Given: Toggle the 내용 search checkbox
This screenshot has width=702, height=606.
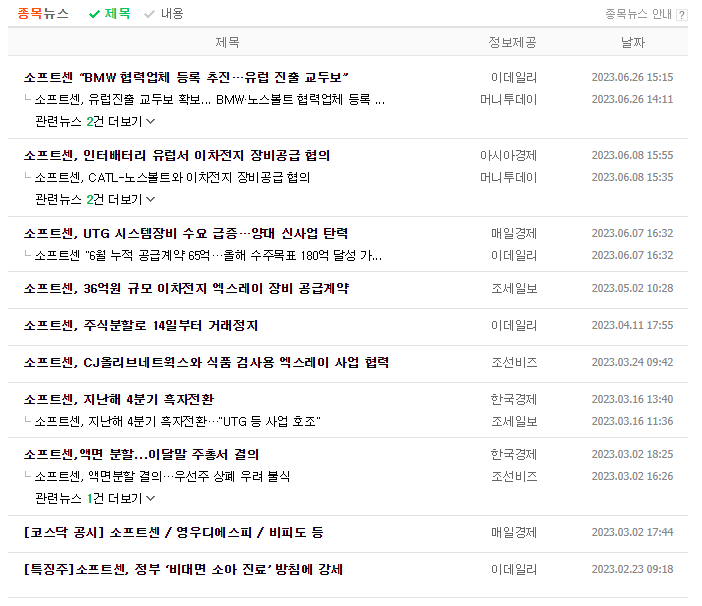Looking at the screenshot, I should (164, 13).
